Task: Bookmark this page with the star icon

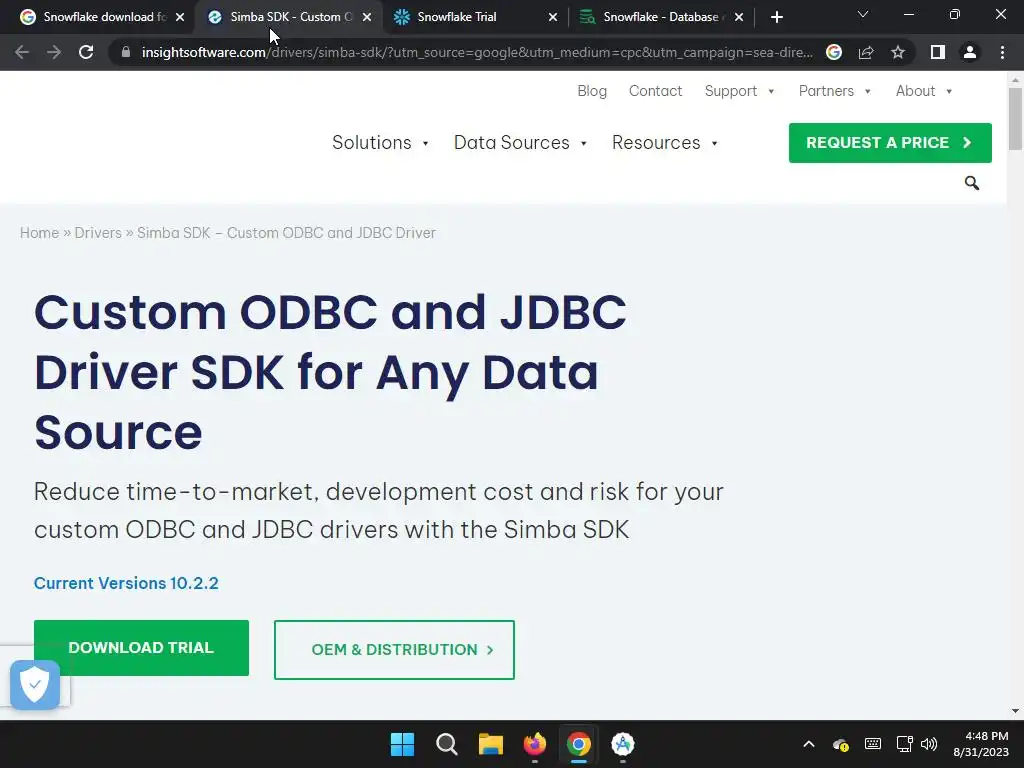Action: pyautogui.click(x=898, y=52)
